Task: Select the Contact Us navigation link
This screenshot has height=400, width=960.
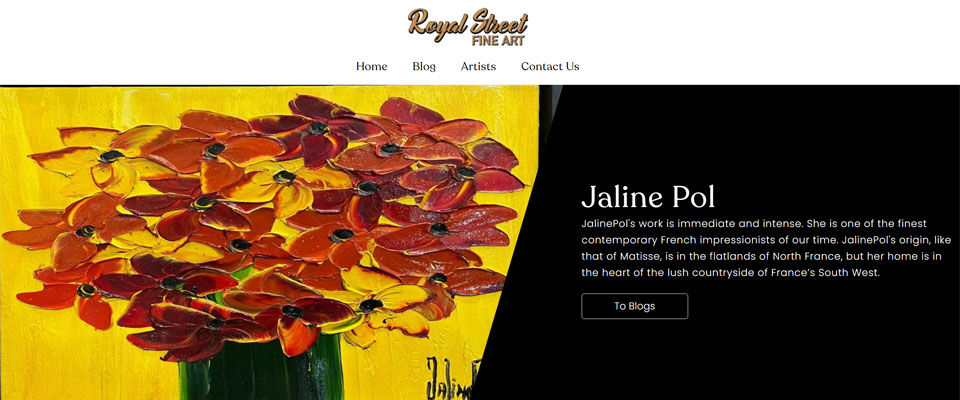Action: pos(550,66)
